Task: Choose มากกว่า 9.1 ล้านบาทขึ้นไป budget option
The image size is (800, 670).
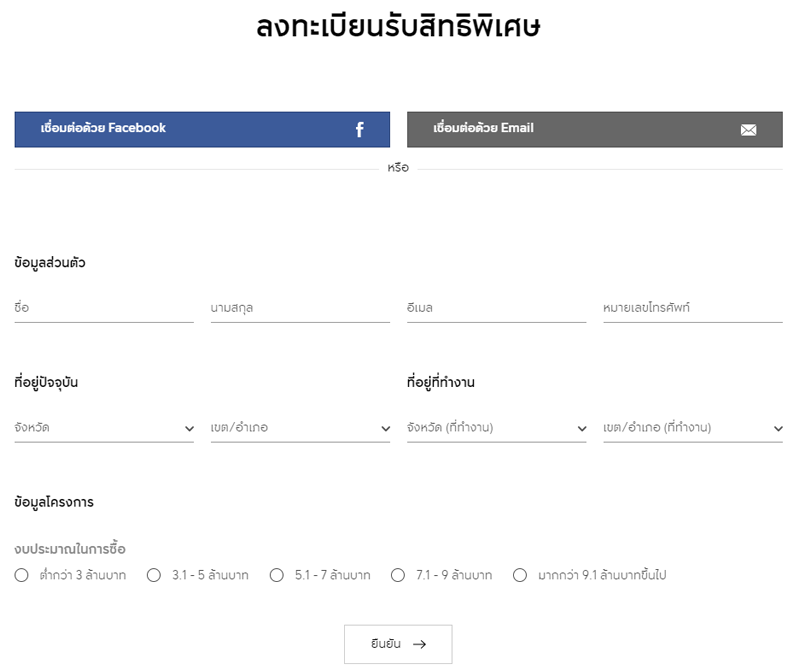Action: tap(520, 575)
